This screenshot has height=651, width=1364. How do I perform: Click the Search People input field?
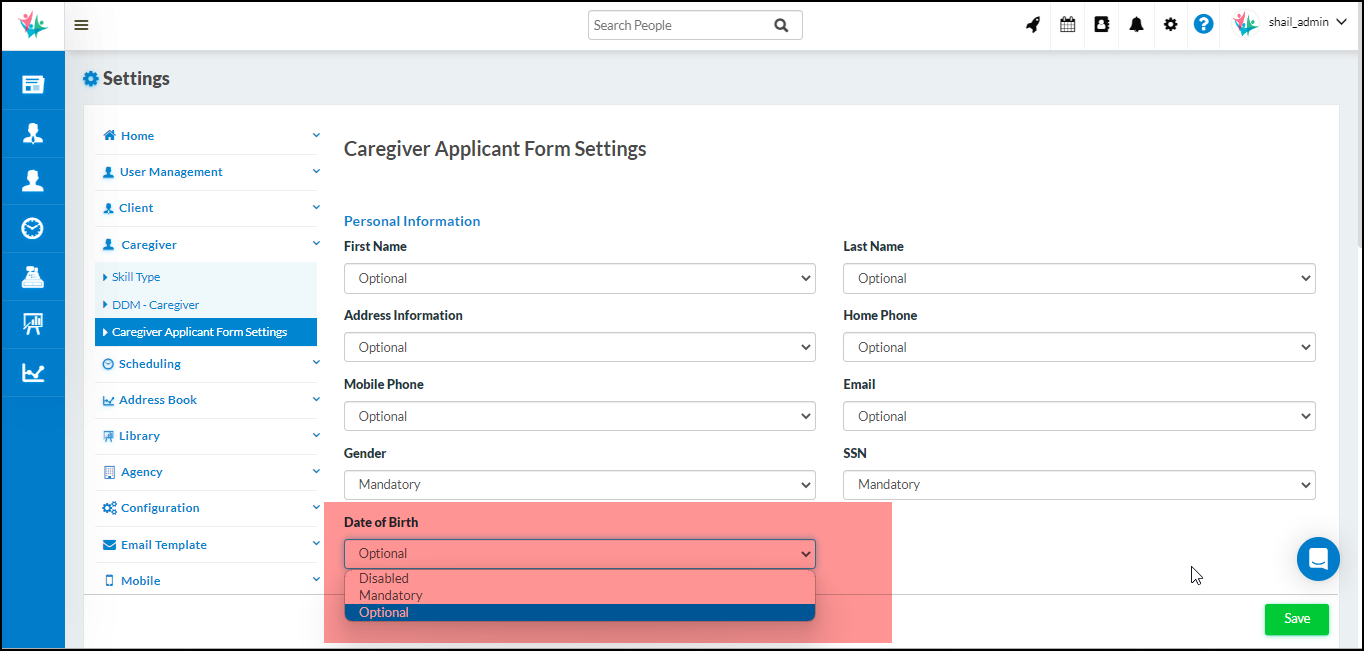click(x=680, y=26)
